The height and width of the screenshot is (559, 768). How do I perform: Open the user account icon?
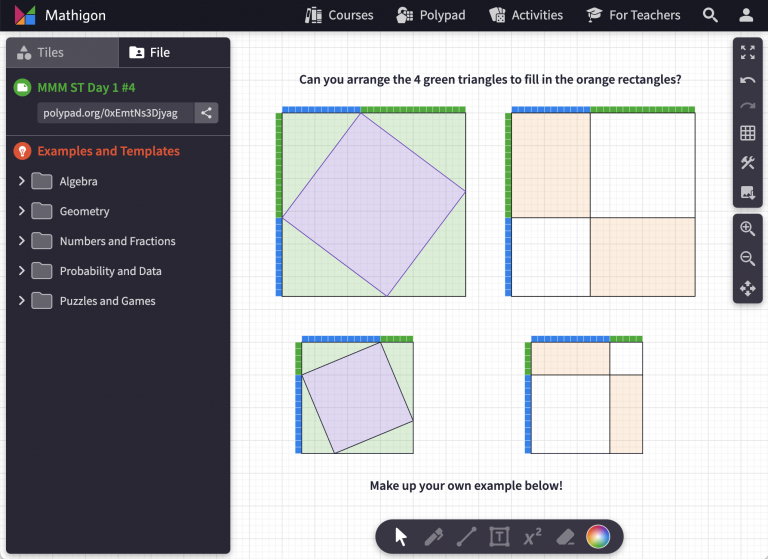coord(746,15)
